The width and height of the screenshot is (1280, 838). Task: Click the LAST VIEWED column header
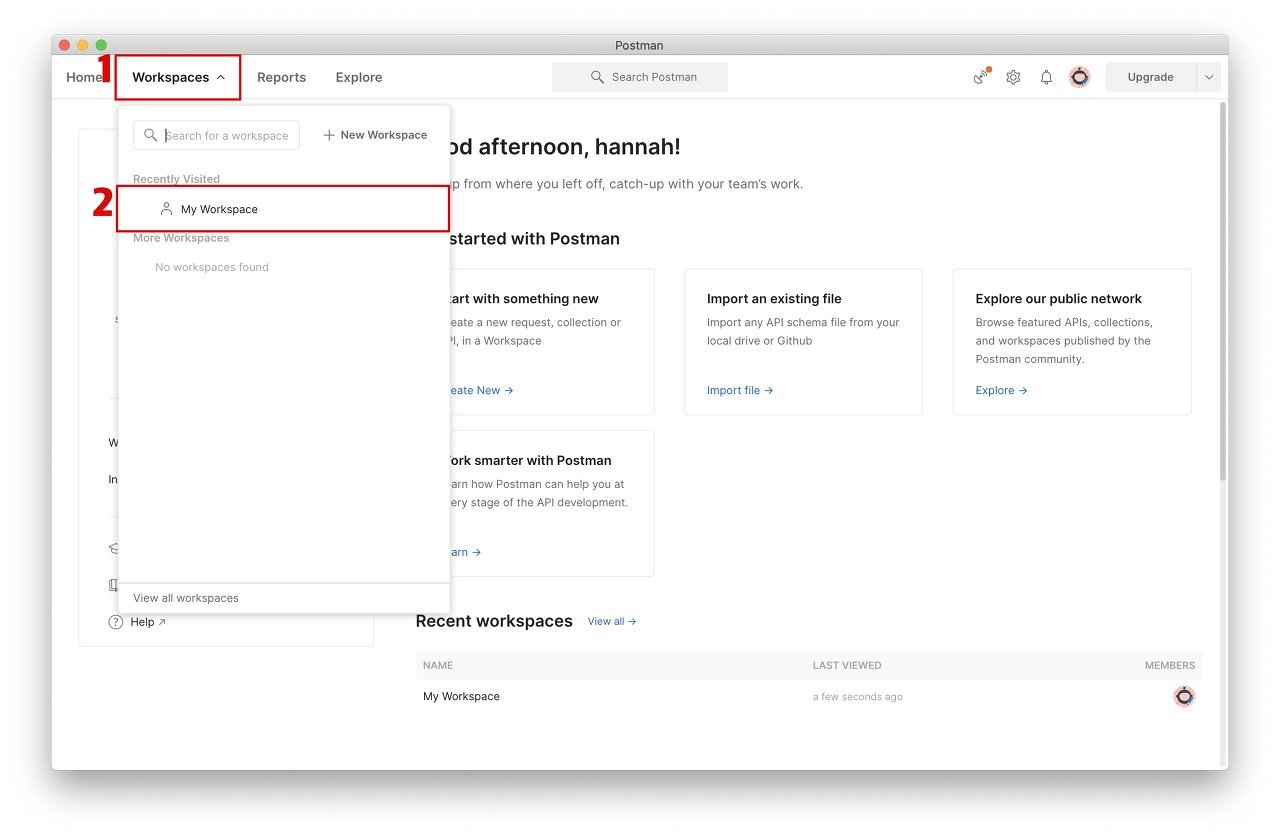point(847,665)
